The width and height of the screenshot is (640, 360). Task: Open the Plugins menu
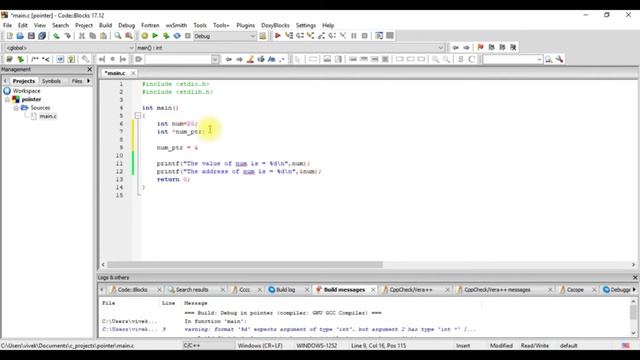[246, 25]
